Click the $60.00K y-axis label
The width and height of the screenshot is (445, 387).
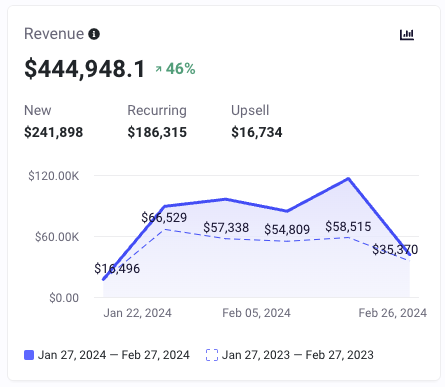[x=57, y=237]
